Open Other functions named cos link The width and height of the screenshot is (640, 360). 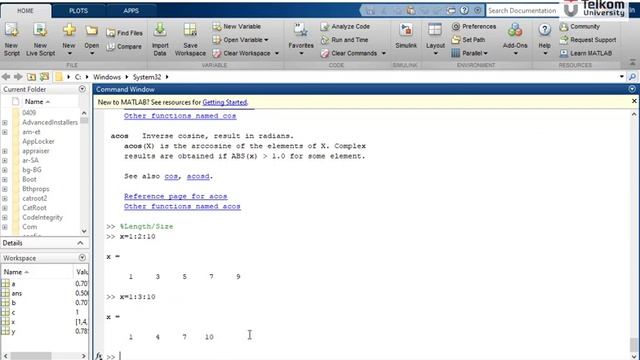point(180,116)
